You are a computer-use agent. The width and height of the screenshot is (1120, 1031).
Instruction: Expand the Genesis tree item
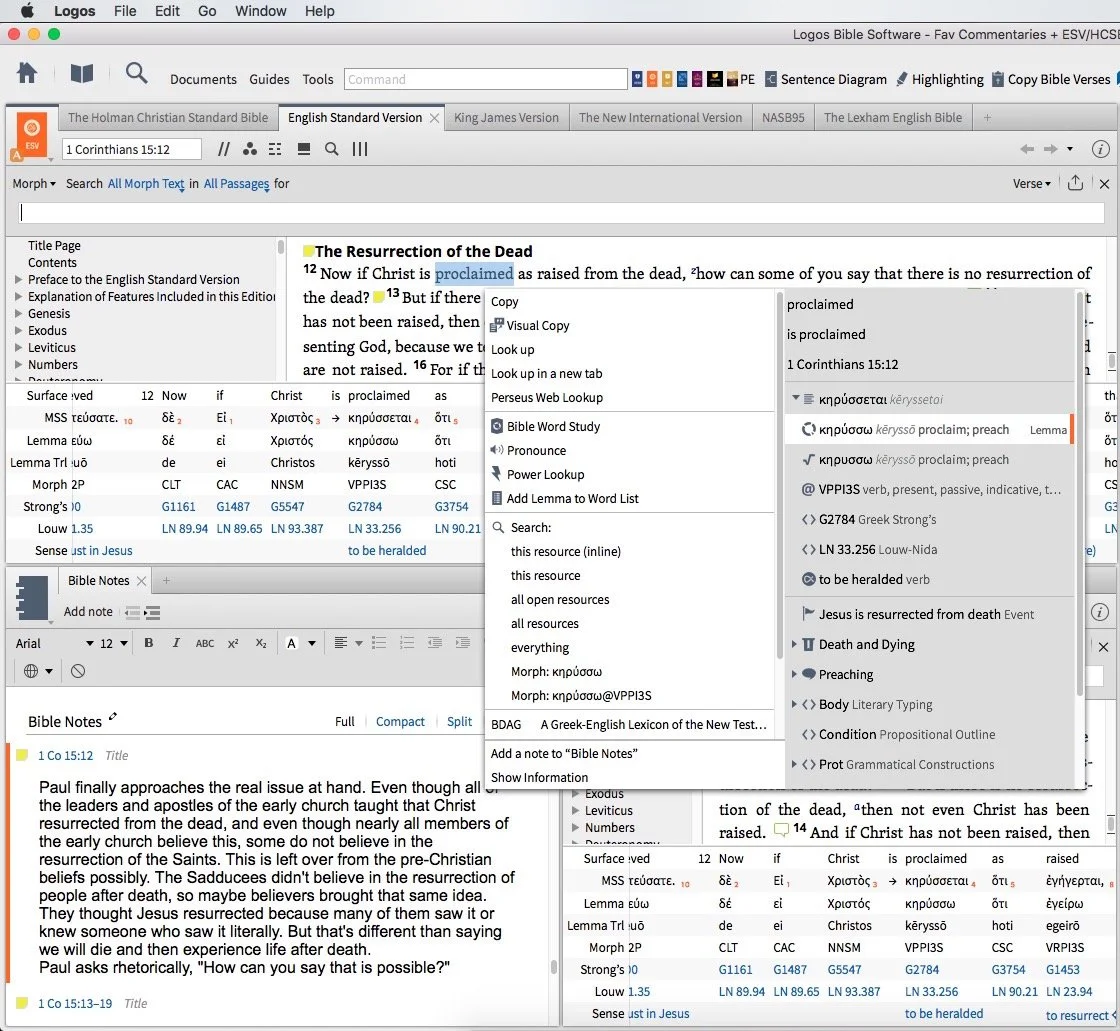(x=19, y=313)
